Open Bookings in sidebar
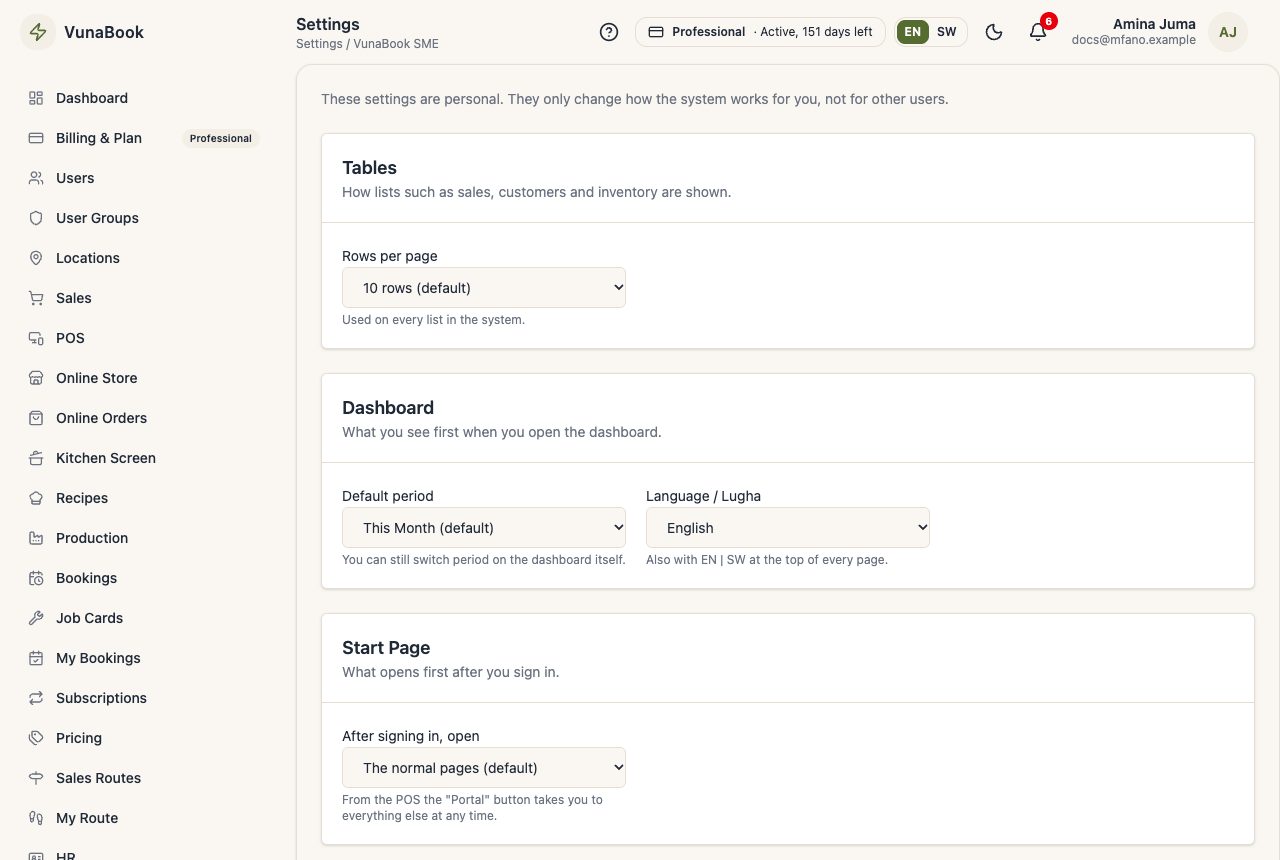1280x860 pixels. point(144,578)
